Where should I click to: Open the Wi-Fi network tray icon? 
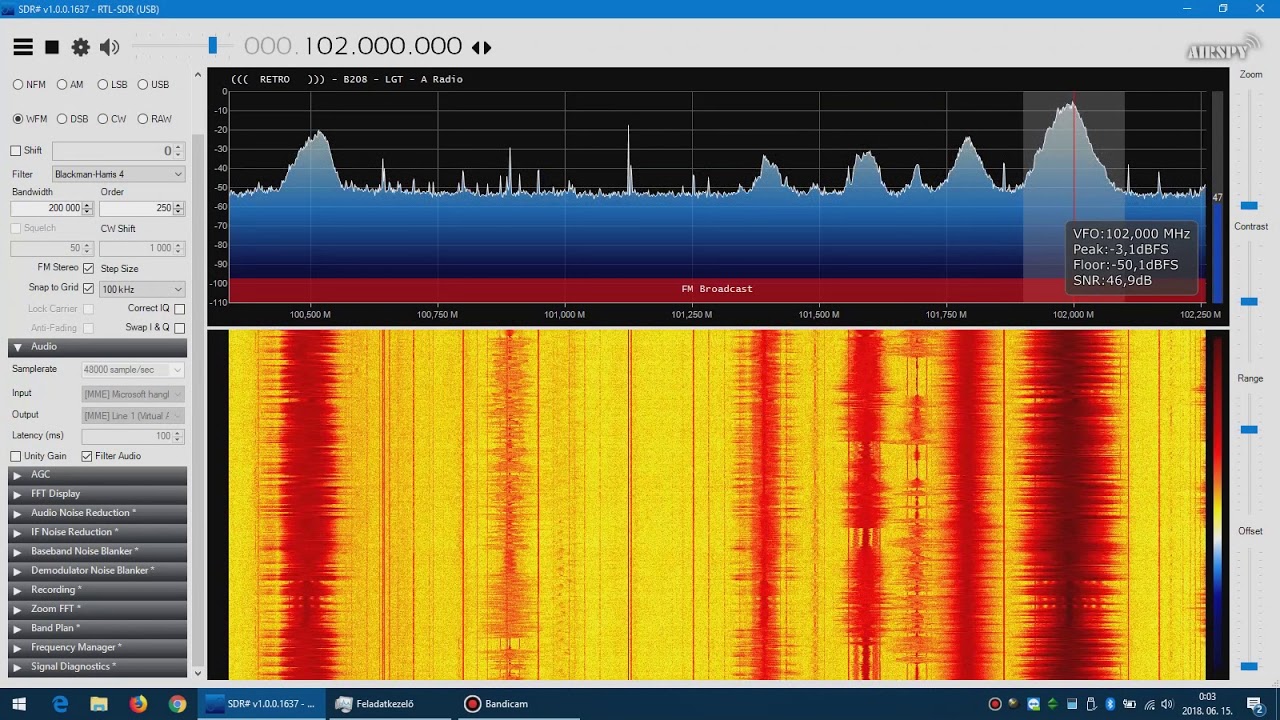1148,704
